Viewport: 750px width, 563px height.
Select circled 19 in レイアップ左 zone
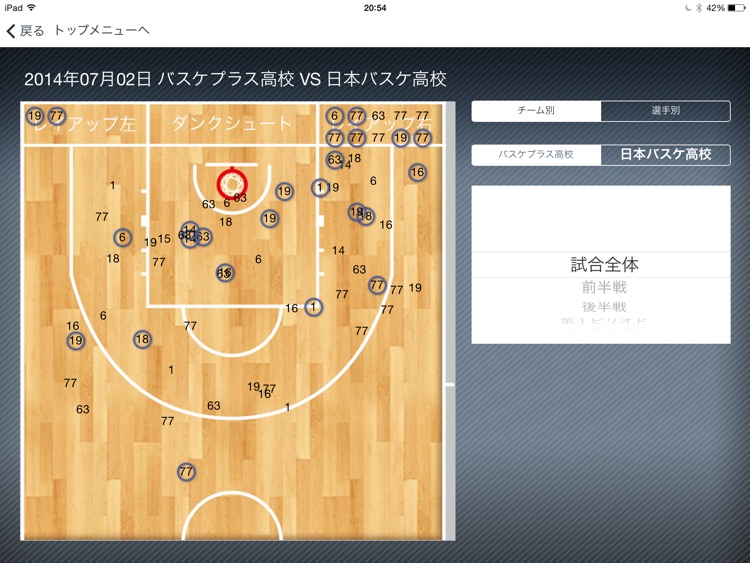34,116
